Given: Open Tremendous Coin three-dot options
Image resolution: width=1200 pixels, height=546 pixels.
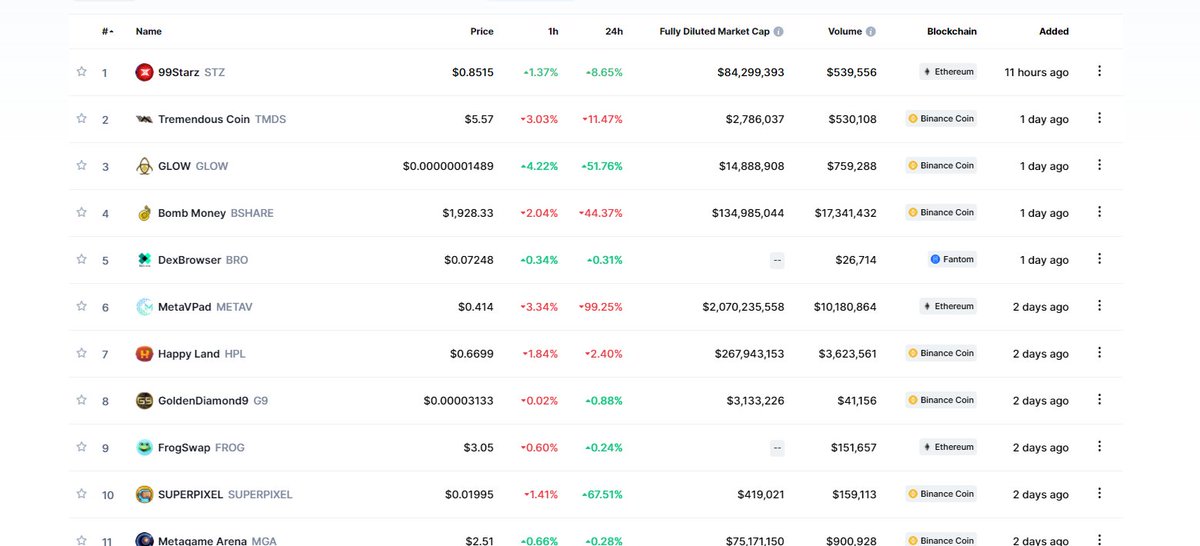Looking at the screenshot, I should (x=1099, y=118).
